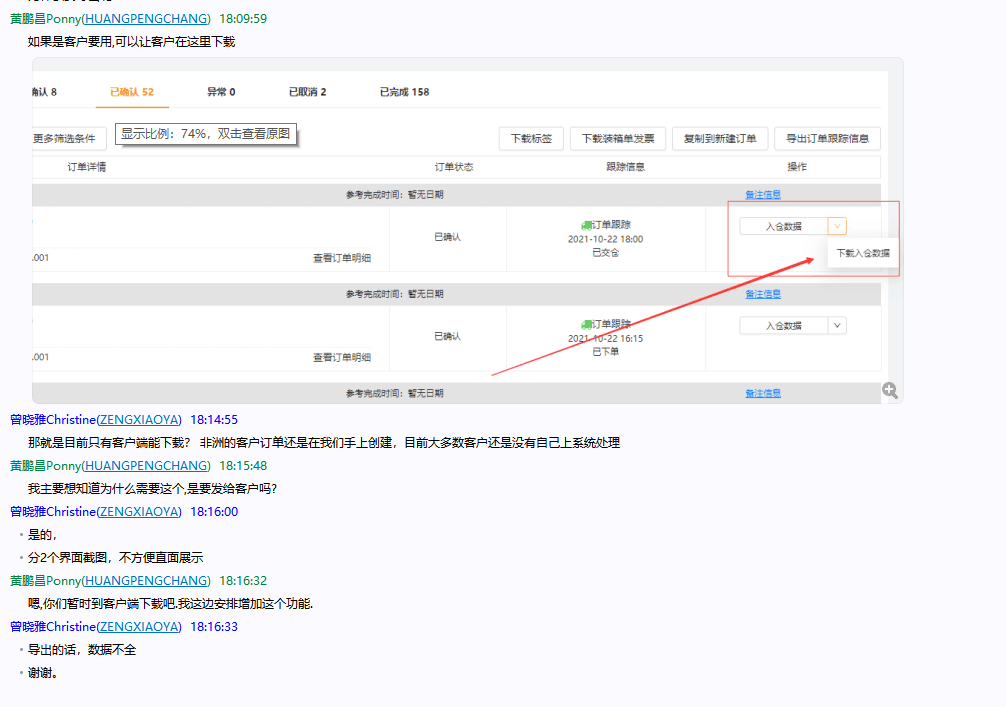Open 更多筛选条件 filter button

68,139
